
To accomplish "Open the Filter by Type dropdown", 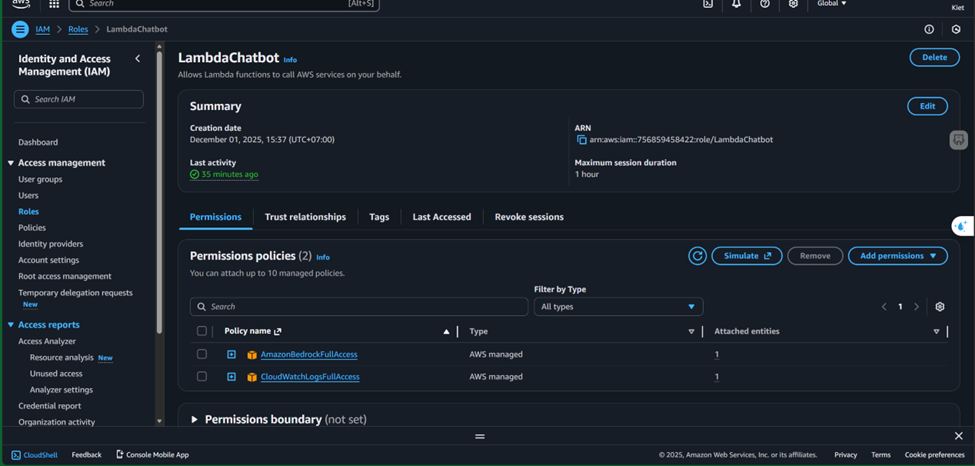I will pyautogui.click(x=618, y=307).
